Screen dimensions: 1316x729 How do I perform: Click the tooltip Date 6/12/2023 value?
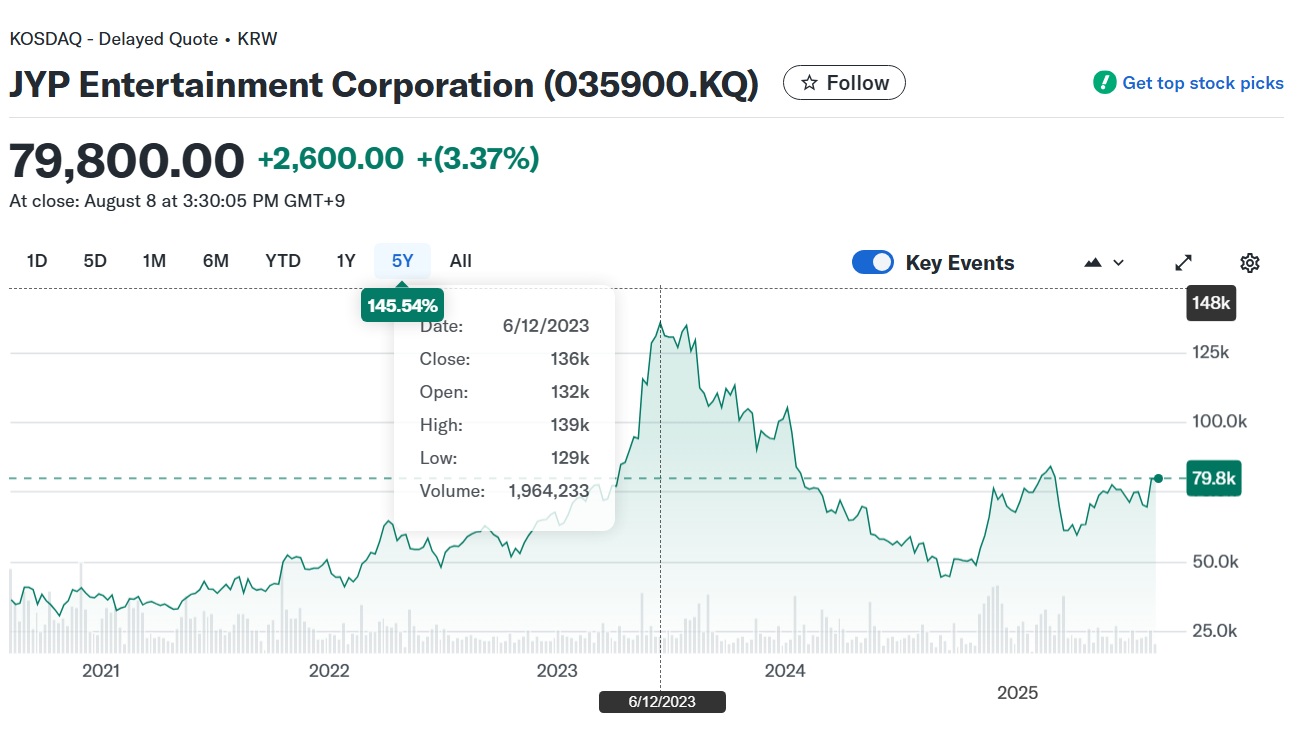click(x=546, y=326)
